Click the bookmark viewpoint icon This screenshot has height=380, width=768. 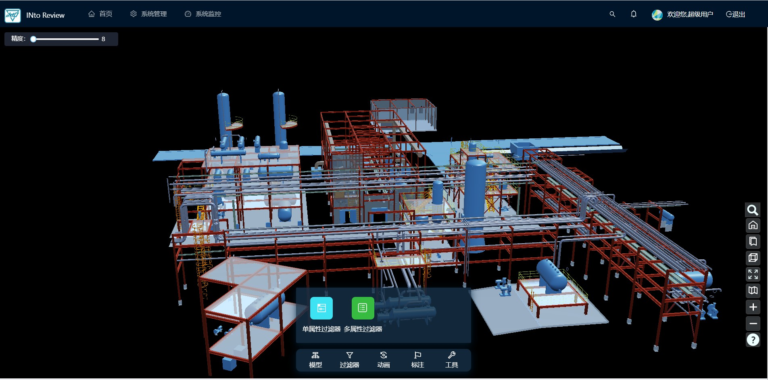tap(753, 241)
